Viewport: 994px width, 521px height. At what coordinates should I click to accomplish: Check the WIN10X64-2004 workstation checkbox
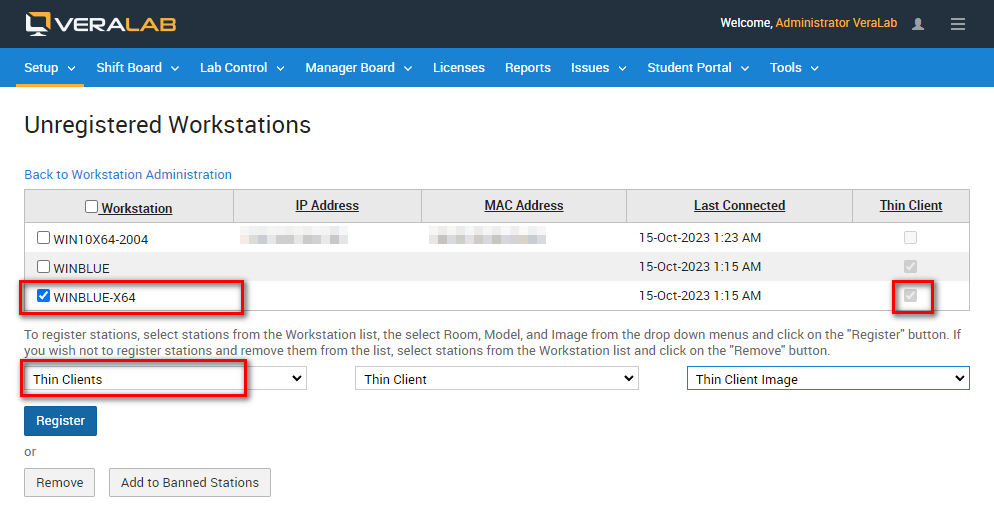(43, 238)
